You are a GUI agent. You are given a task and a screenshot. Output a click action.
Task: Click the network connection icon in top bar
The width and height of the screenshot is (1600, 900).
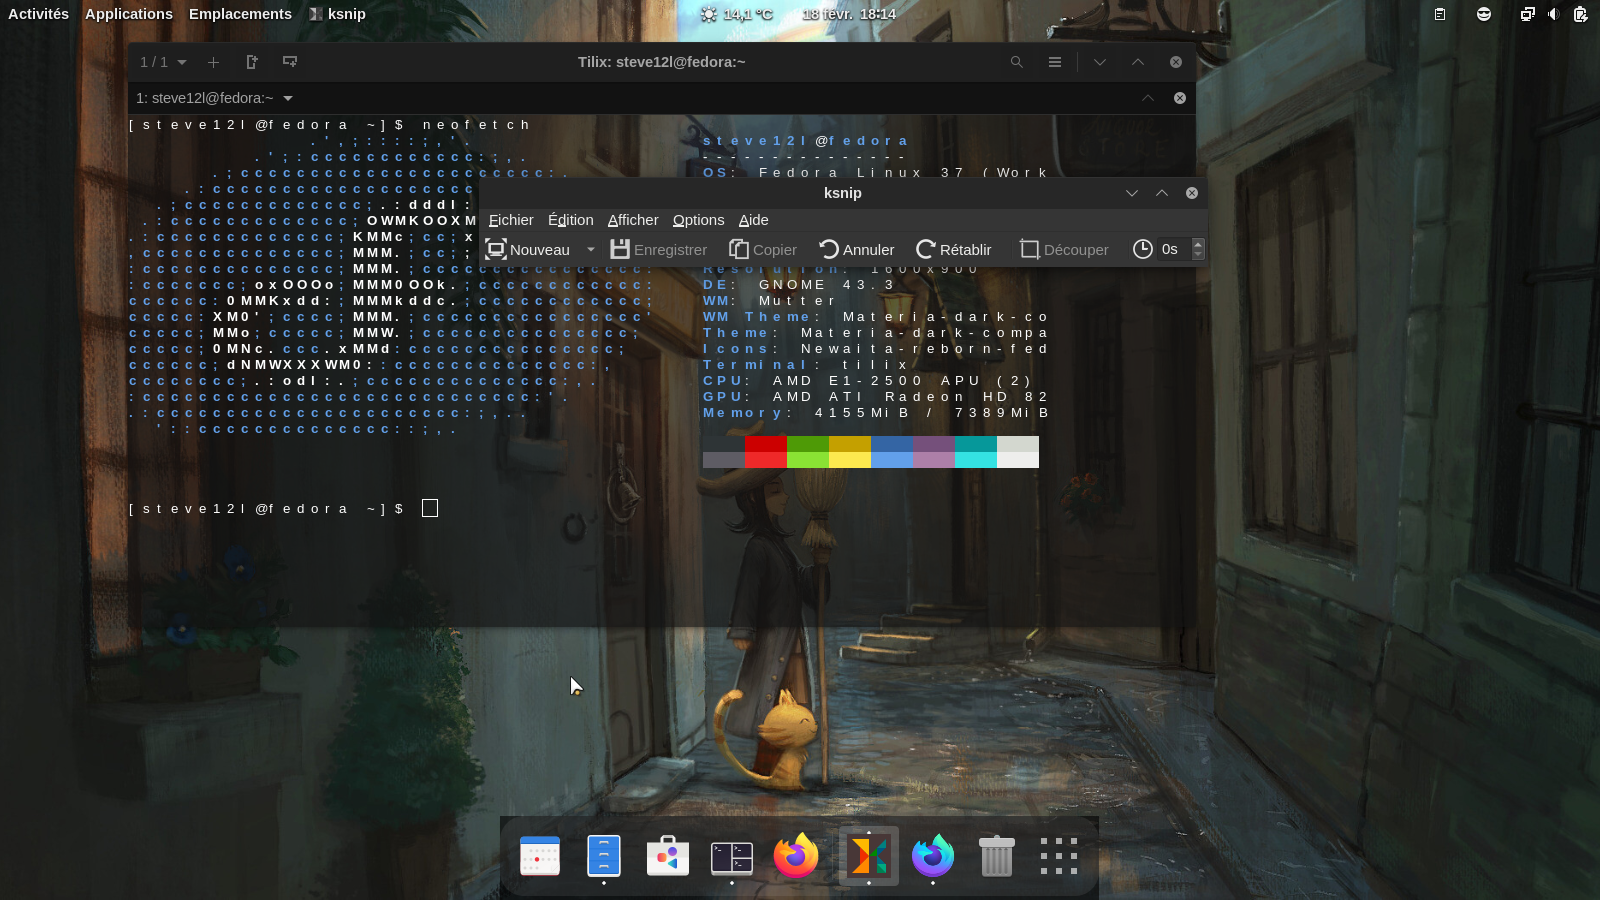coord(1527,14)
